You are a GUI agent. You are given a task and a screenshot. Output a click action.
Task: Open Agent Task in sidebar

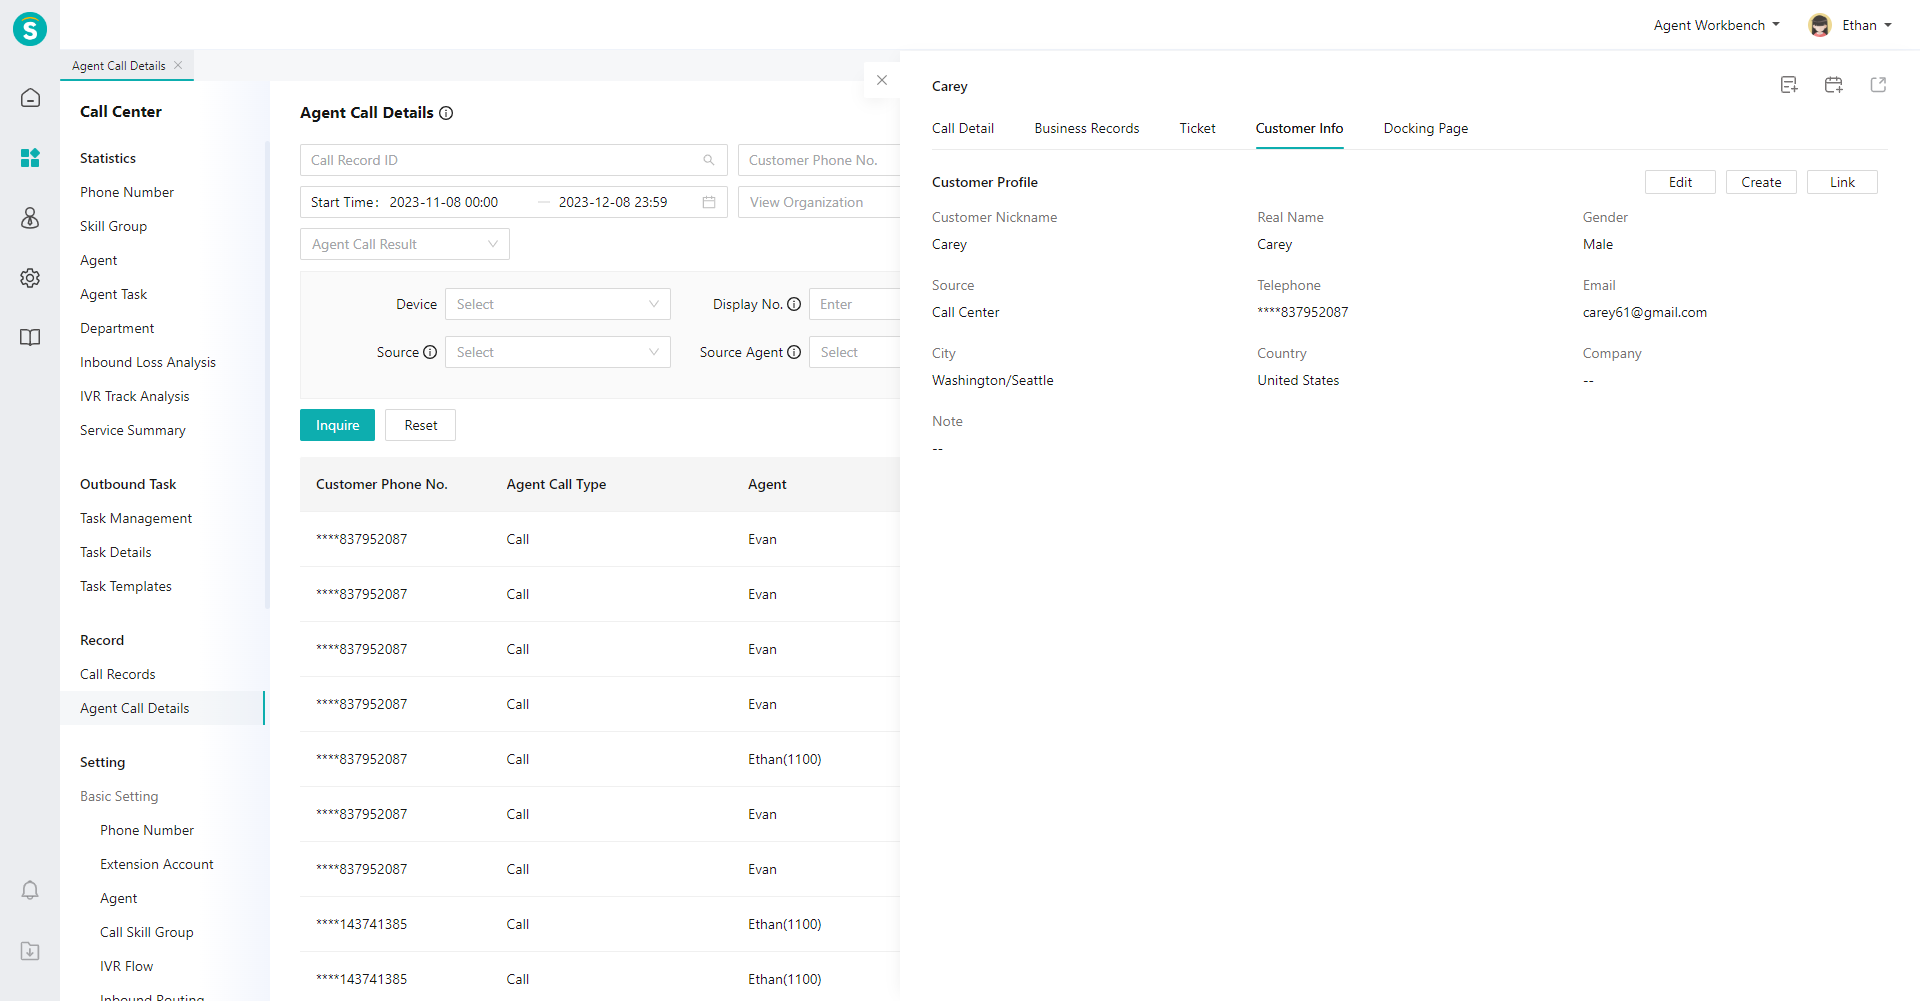[113, 294]
